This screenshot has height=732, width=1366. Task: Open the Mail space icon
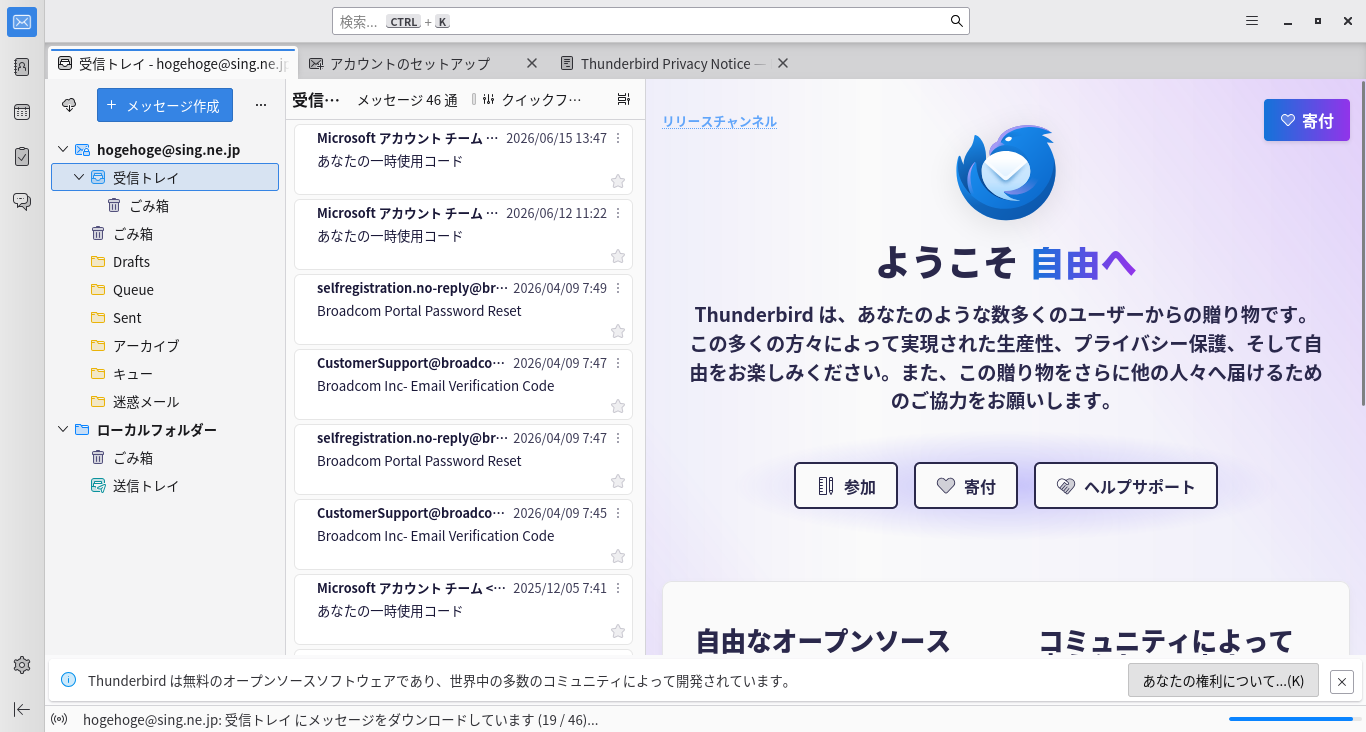[x=22, y=22]
